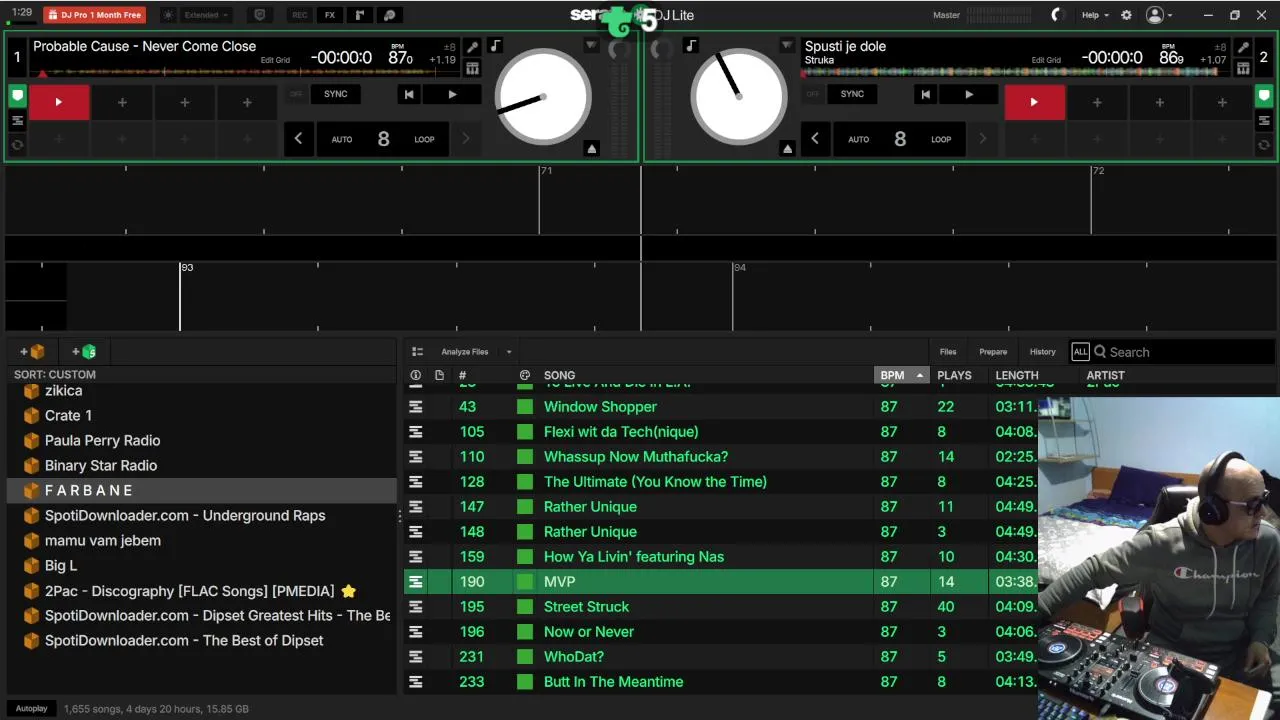Open deck 2 dropdown triangle near platter
The image size is (1280, 720).
(x=787, y=46)
